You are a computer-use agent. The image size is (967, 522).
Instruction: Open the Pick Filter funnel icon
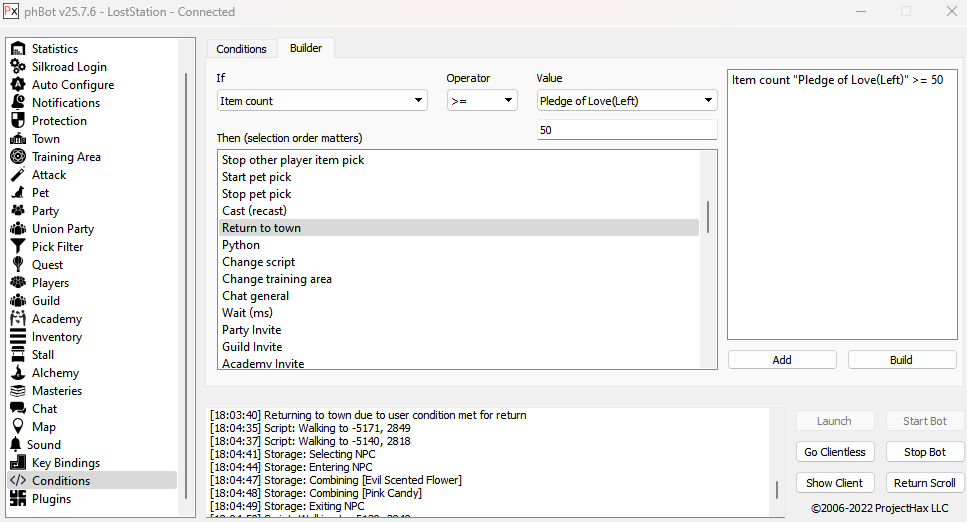pos(17,246)
